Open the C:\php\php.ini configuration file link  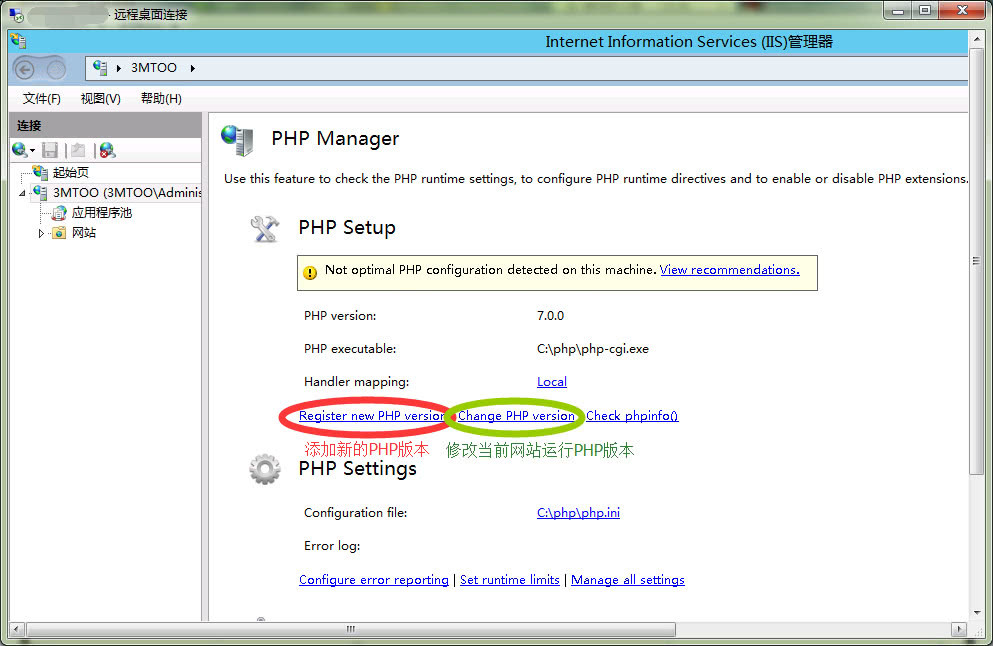pos(578,512)
